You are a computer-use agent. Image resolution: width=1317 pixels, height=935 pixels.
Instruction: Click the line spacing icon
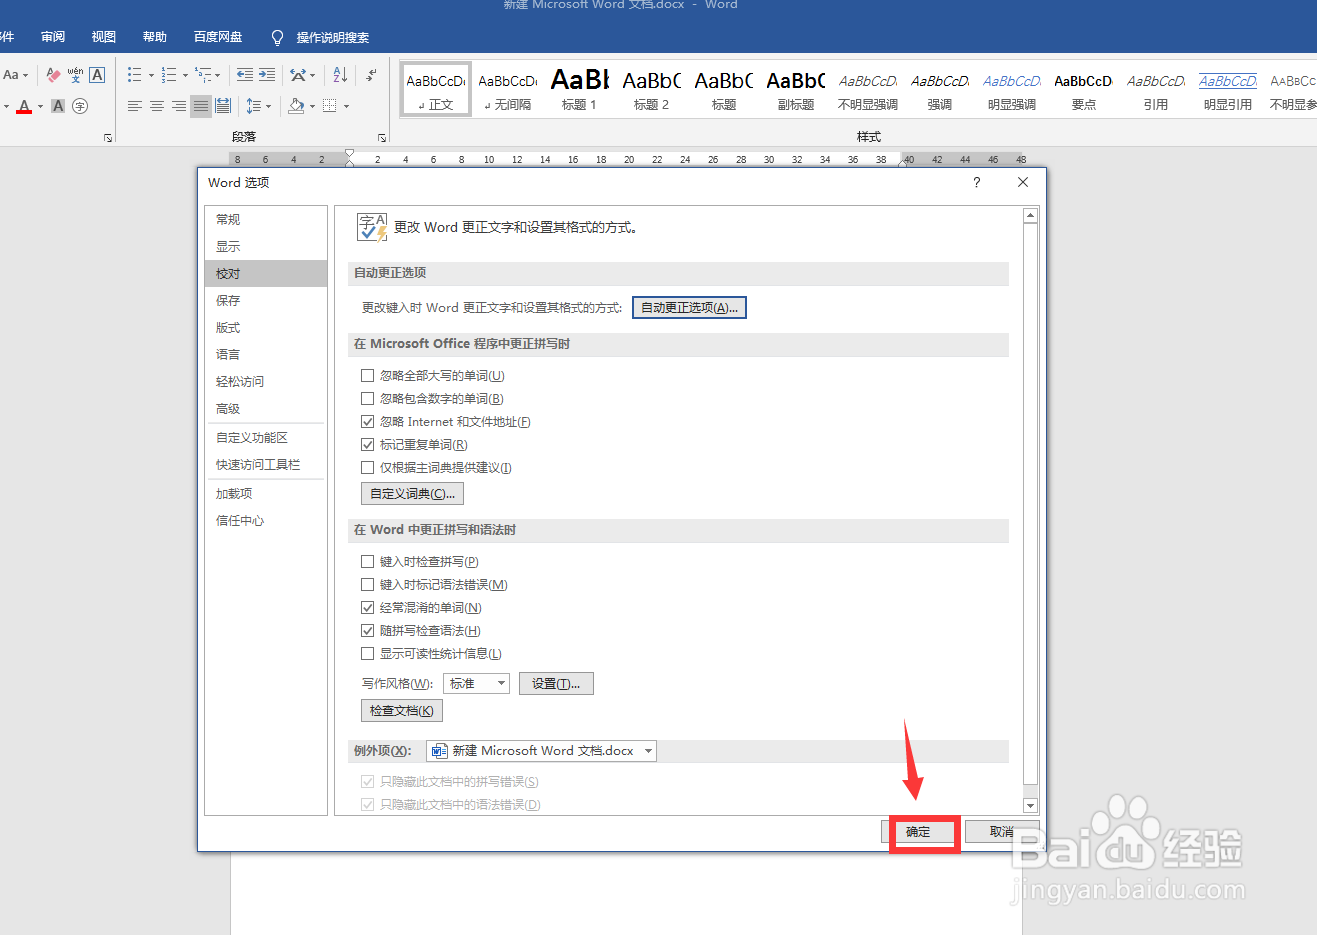[253, 106]
